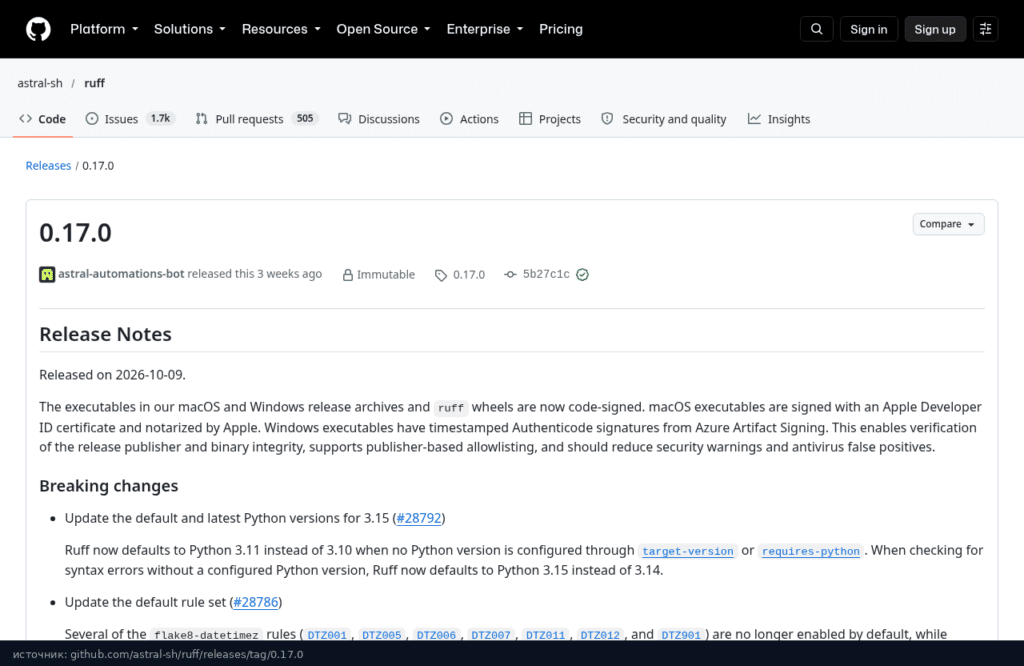Click the 0.17.0 release title heading

(x=75, y=232)
